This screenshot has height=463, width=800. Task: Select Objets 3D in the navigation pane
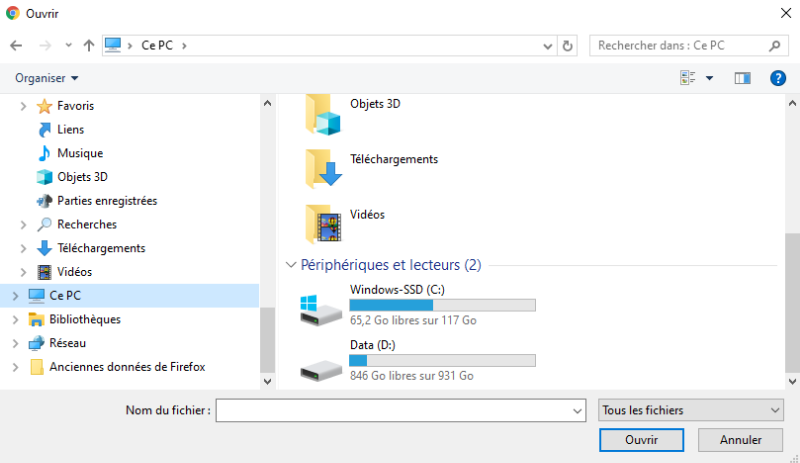point(82,177)
